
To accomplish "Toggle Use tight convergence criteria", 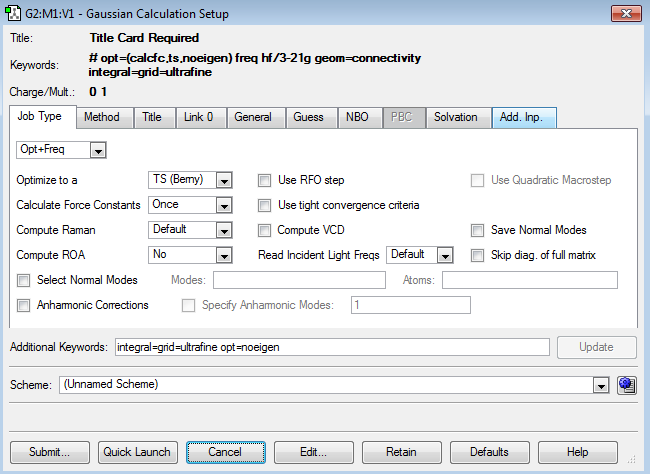I will pos(265,206).
